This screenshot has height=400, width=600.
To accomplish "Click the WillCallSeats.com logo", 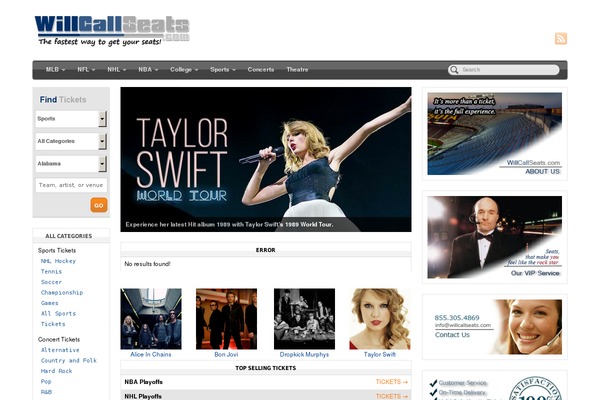I will click(112, 31).
